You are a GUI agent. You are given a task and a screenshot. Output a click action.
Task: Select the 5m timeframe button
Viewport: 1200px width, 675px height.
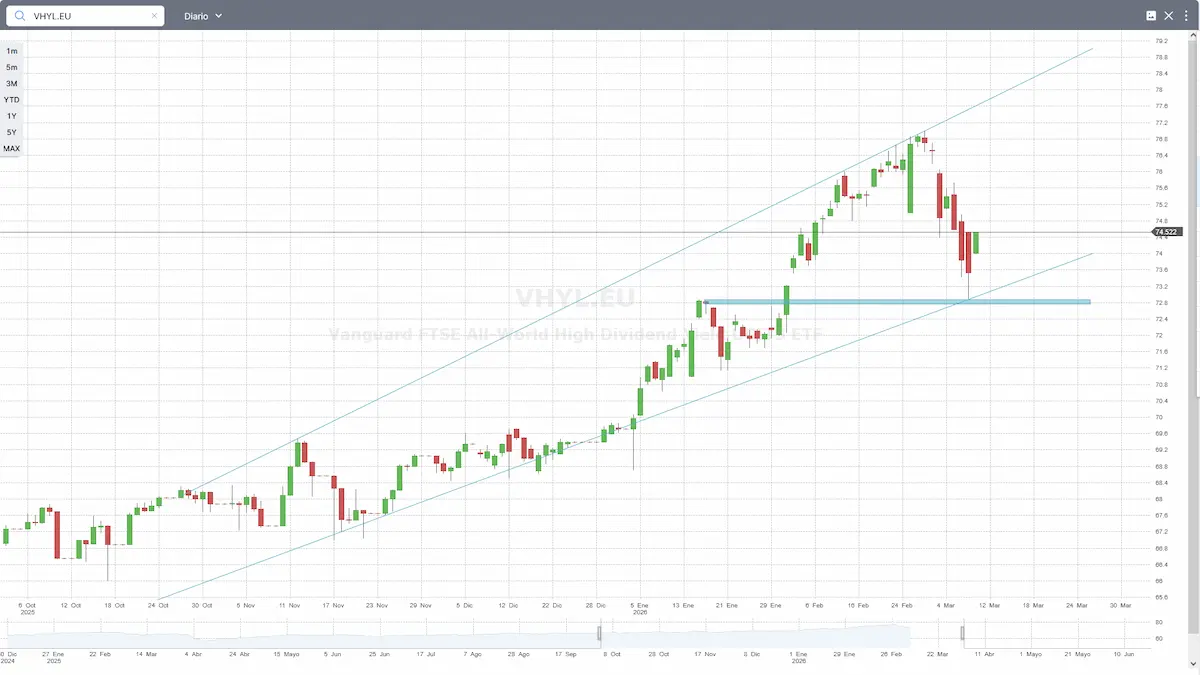[x=11, y=67]
